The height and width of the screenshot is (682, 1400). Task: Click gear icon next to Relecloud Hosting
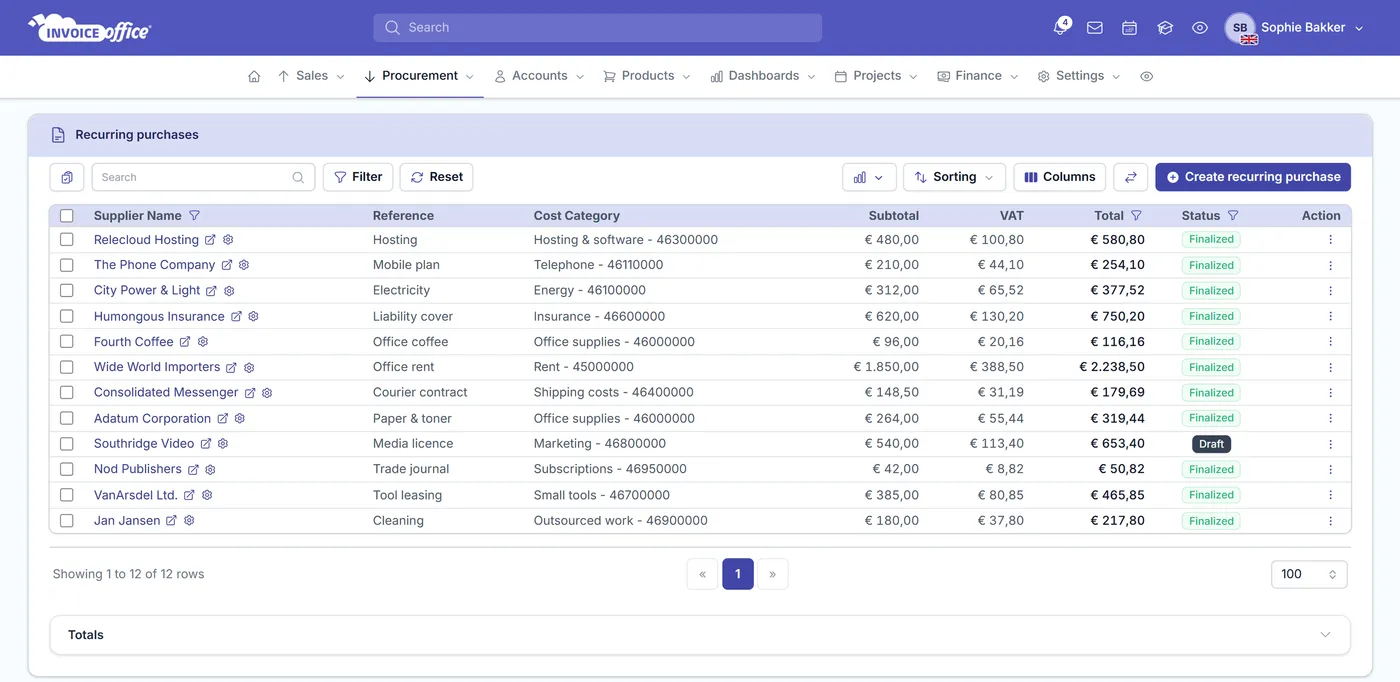point(228,240)
